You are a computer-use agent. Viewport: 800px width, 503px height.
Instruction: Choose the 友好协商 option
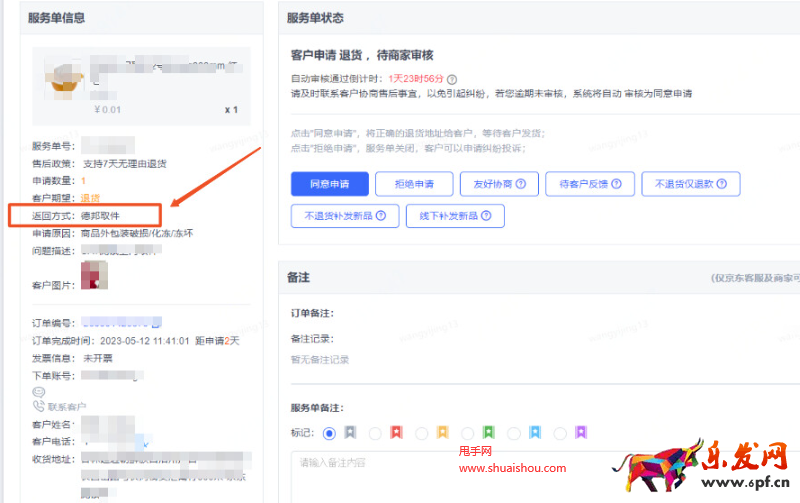tap(499, 184)
